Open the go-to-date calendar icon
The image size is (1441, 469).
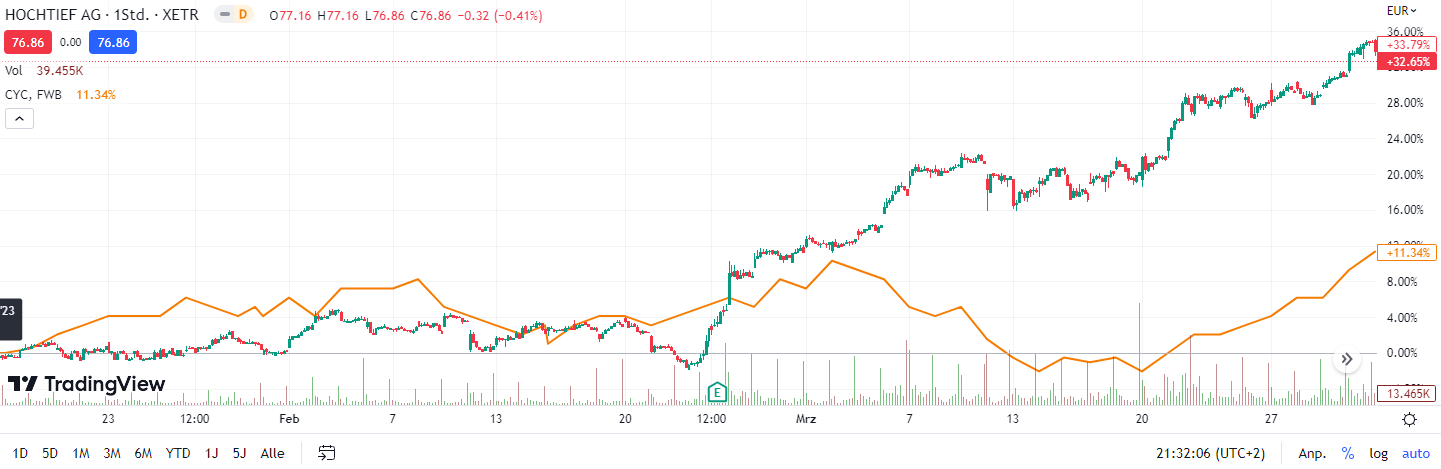click(x=326, y=453)
